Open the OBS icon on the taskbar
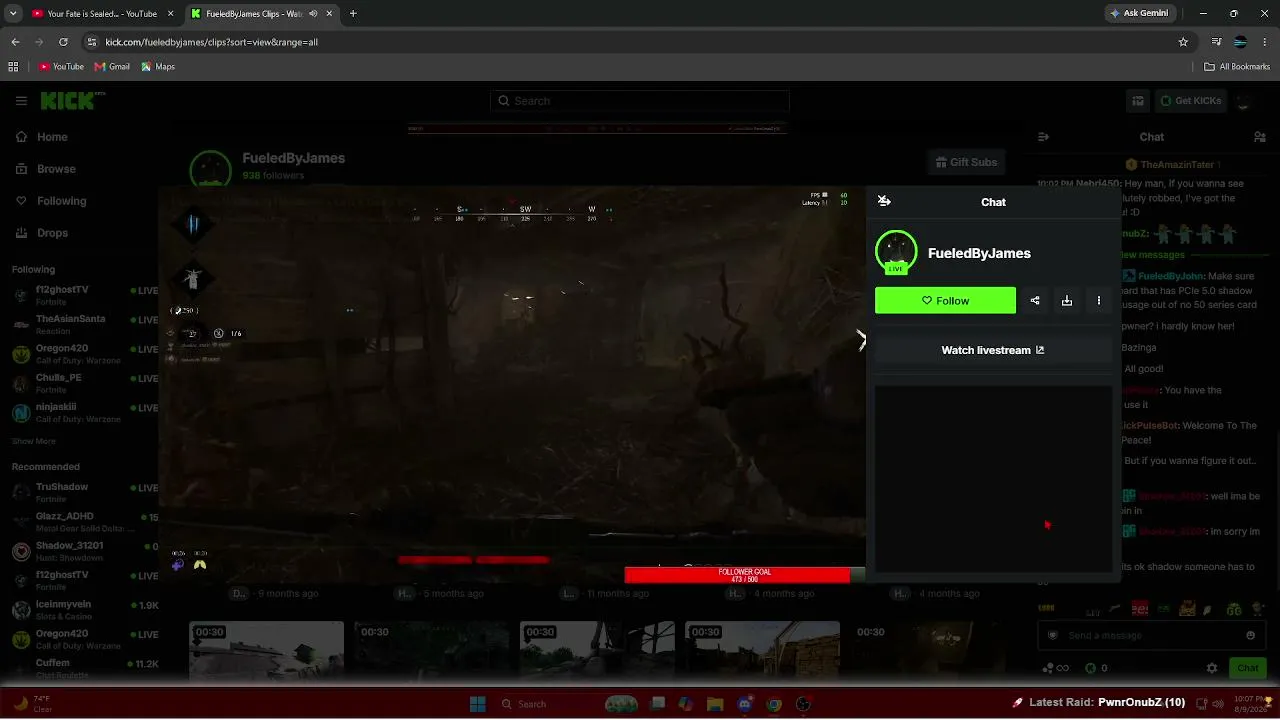The height and width of the screenshot is (720, 1280). 803,704
